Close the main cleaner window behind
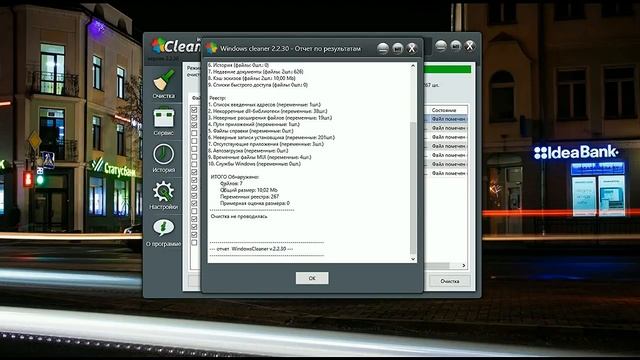This screenshot has width=640, height=360. 470,45
